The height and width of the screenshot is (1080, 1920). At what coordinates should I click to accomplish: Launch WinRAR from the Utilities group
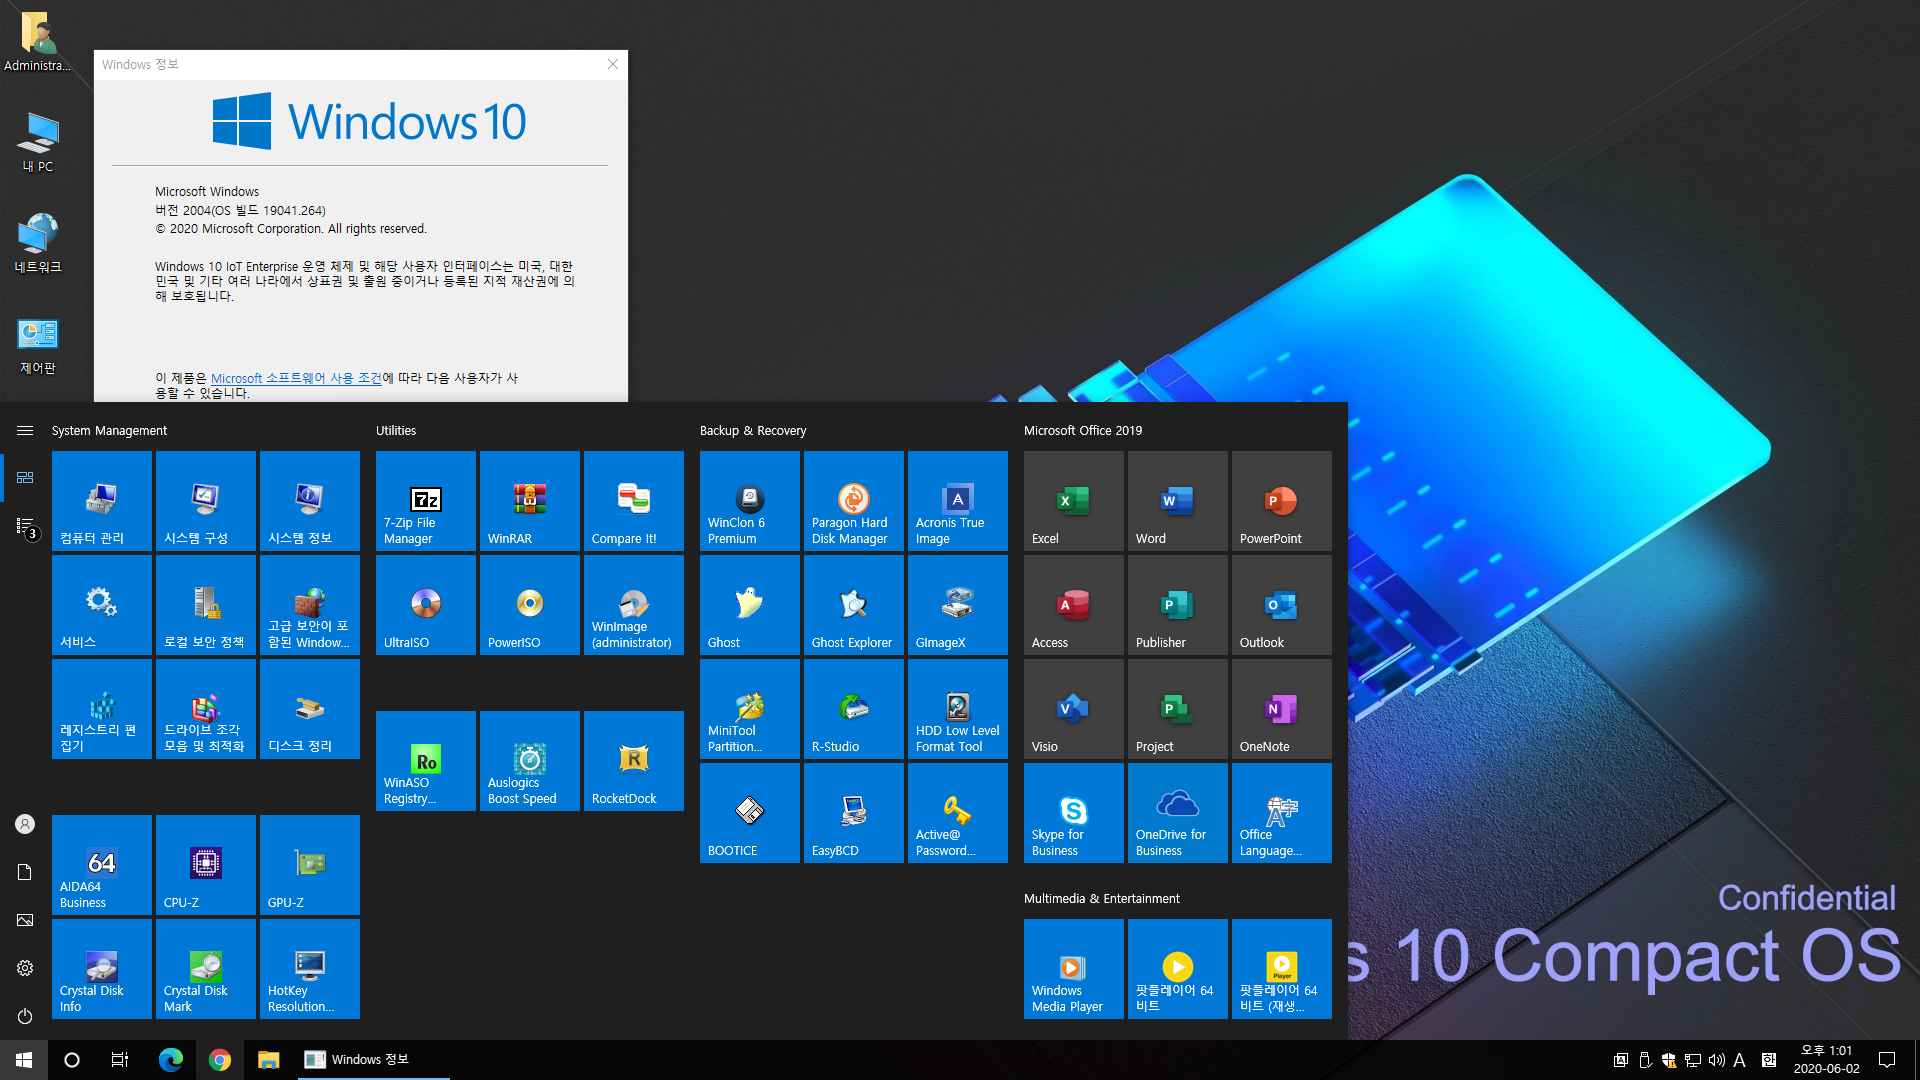point(530,501)
